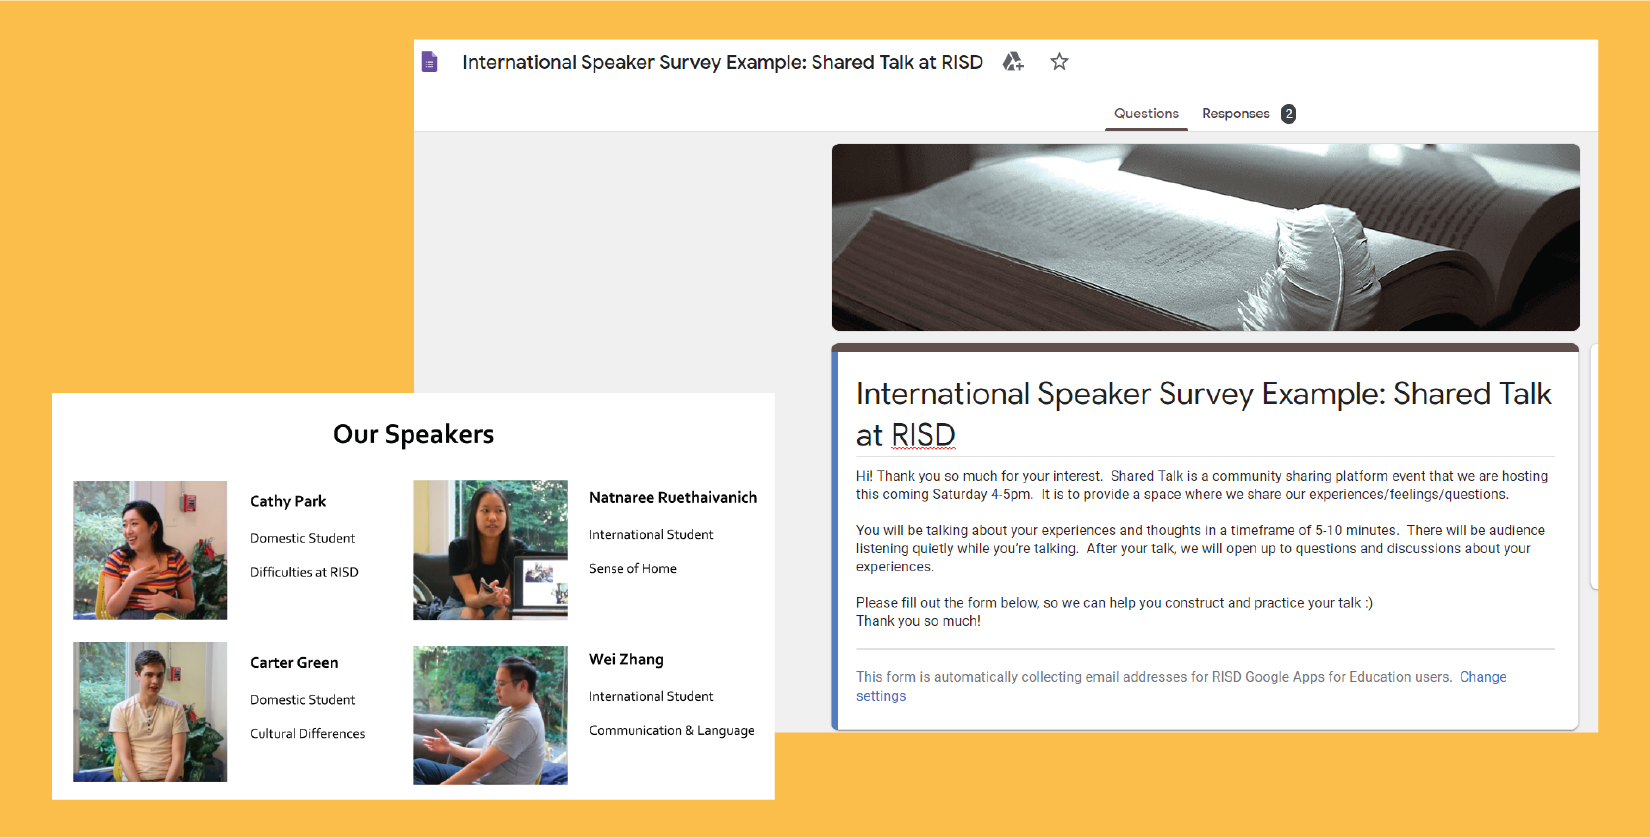Click the purple Google Forms document icon
Image resolution: width=1650 pixels, height=838 pixels.
(x=430, y=62)
